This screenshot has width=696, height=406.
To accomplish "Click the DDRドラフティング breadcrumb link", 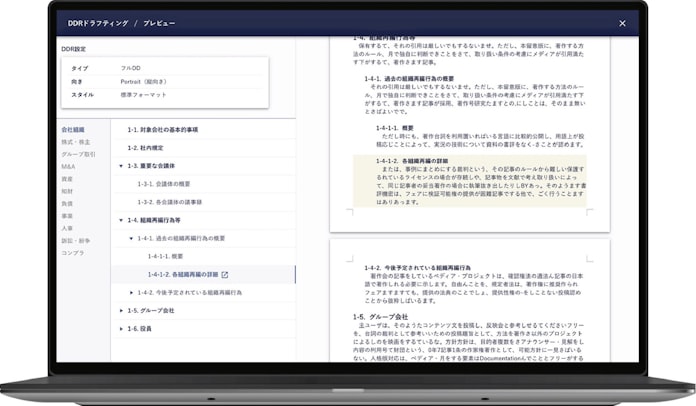I will click(x=97, y=22).
